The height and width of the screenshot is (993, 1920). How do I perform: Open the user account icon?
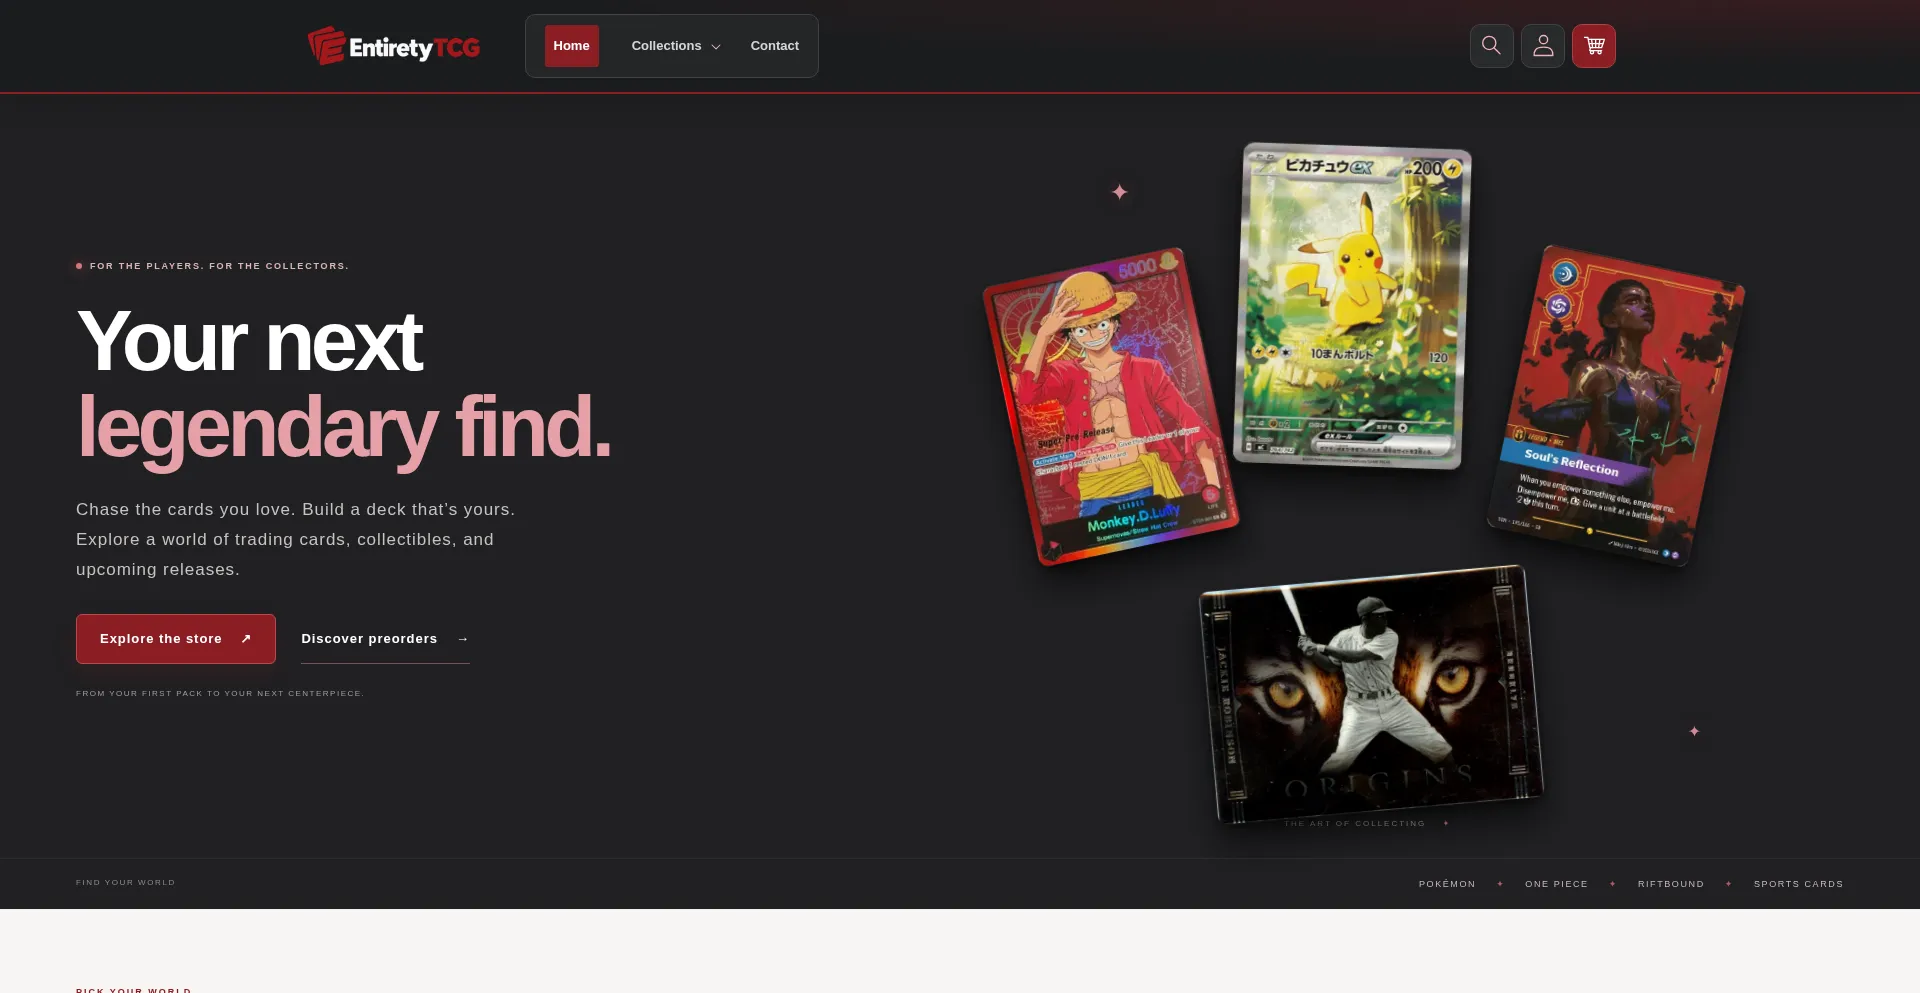click(x=1543, y=46)
